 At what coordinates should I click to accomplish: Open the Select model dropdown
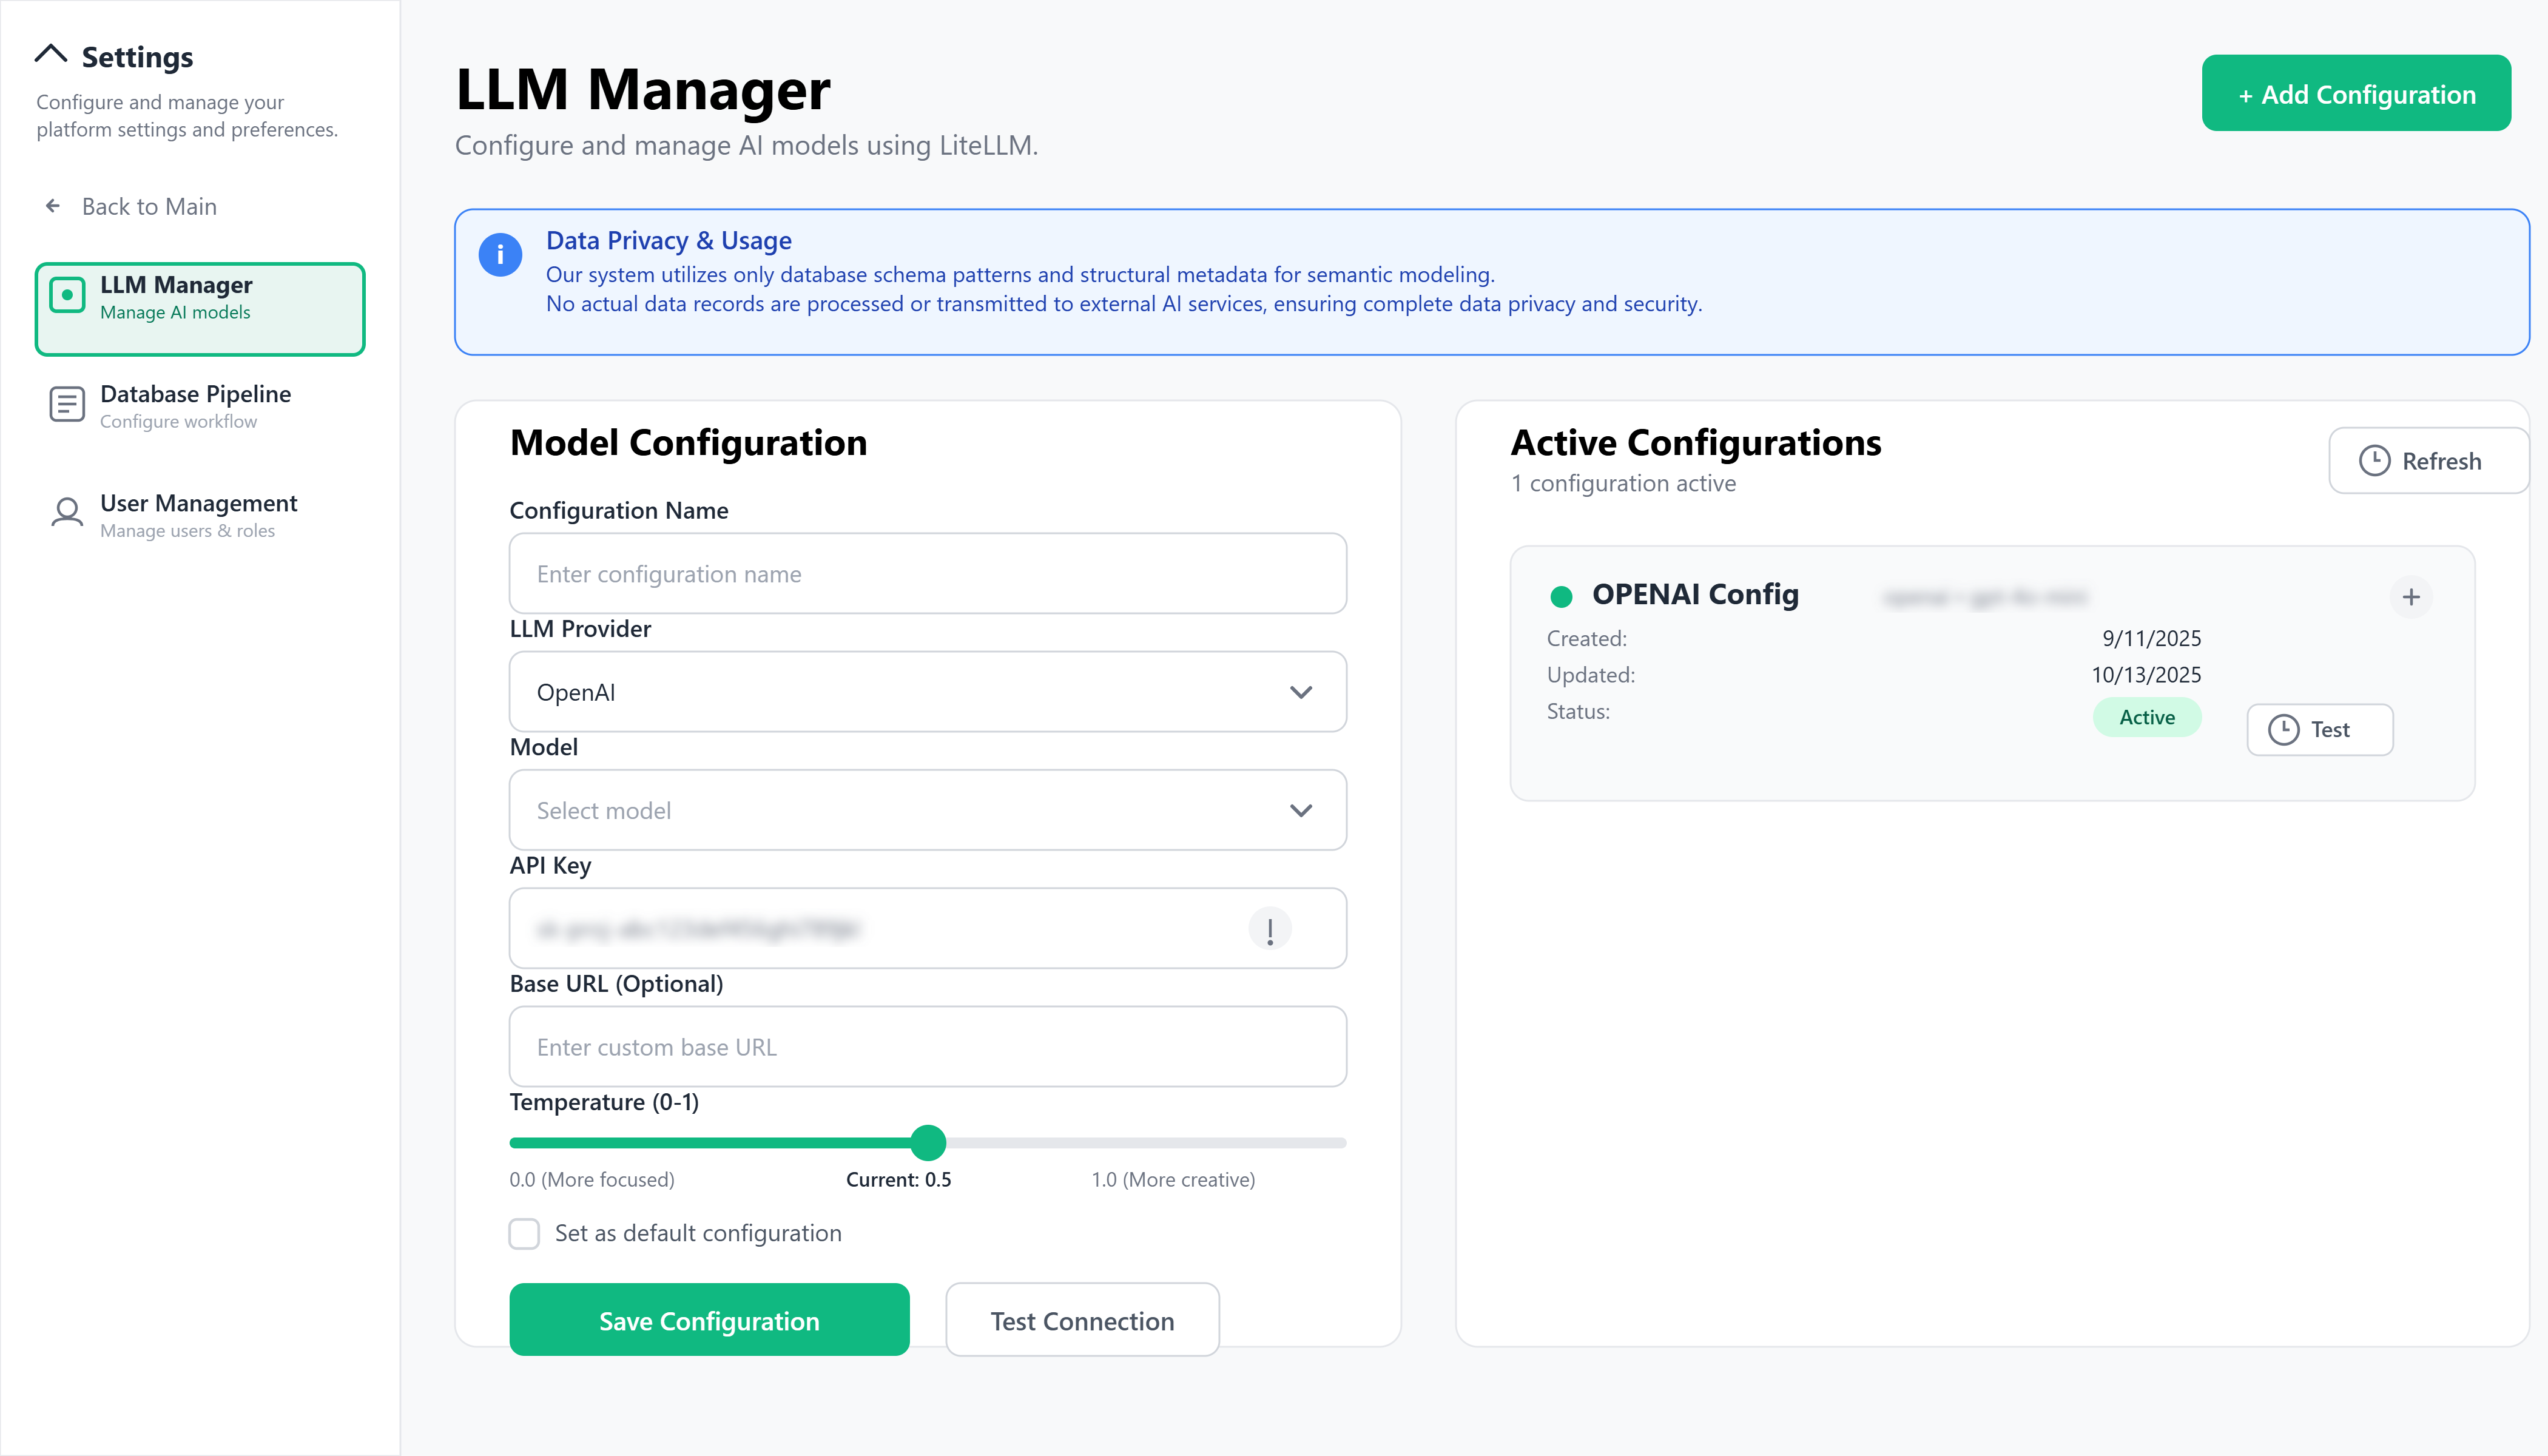(928, 810)
